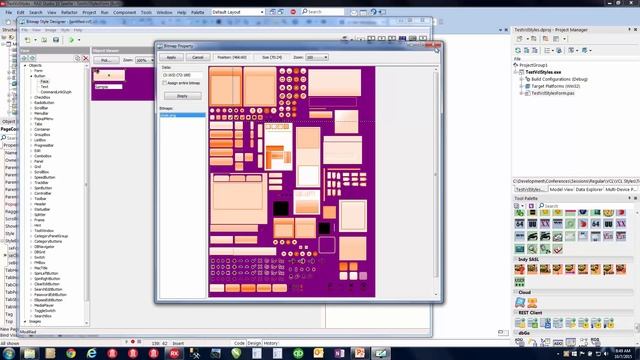
Task: Click the magnifier component icon in the Tool Palette
Action: click(x=532, y=249)
